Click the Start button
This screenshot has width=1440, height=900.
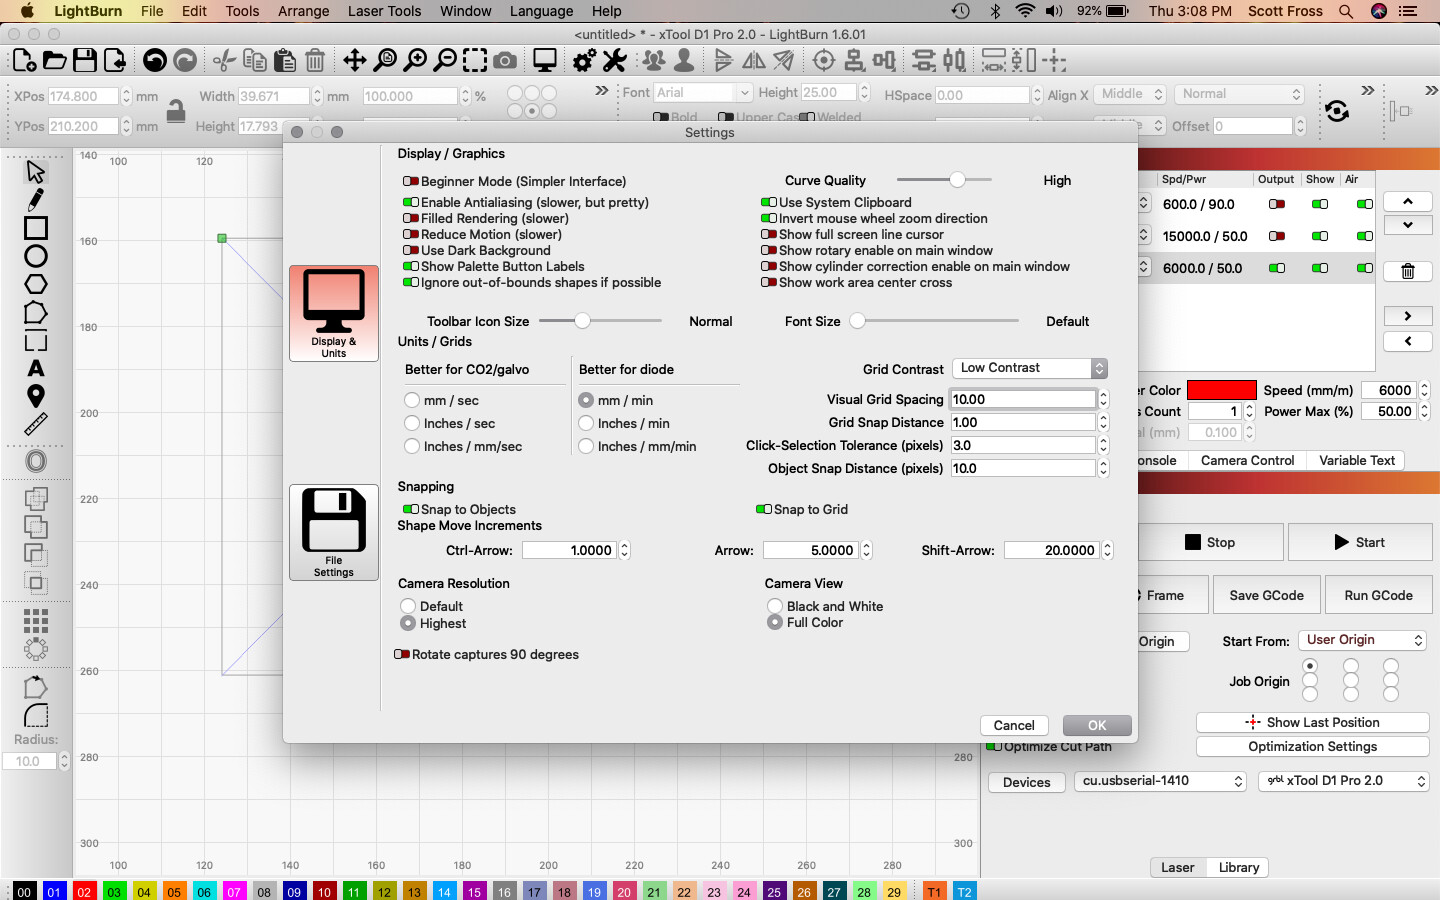(x=1360, y=542)
